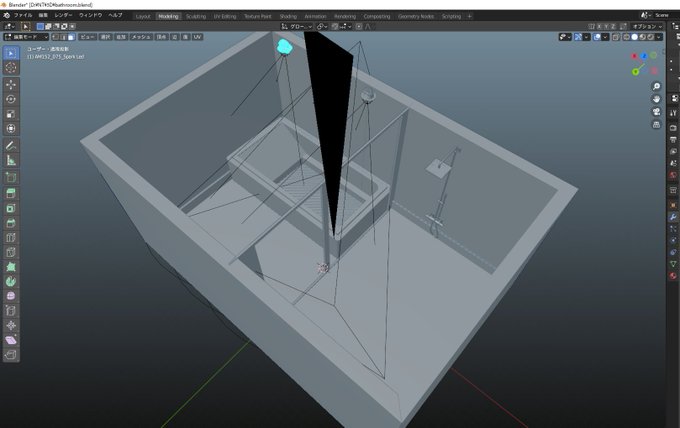Toggle show overlays button
Viewport: 680px width, 428px height.
point(597,37)
